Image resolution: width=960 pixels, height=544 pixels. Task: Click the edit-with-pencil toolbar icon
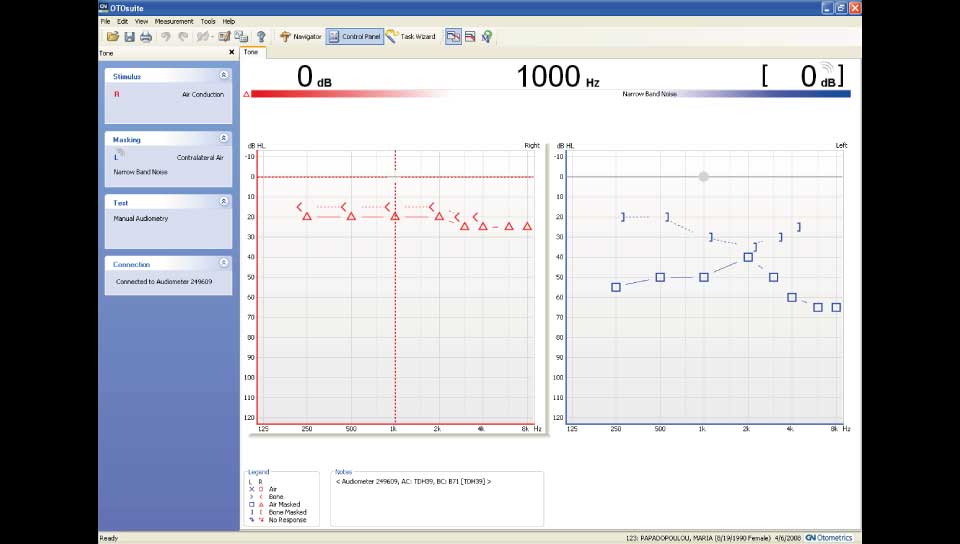tap(224, 37)
